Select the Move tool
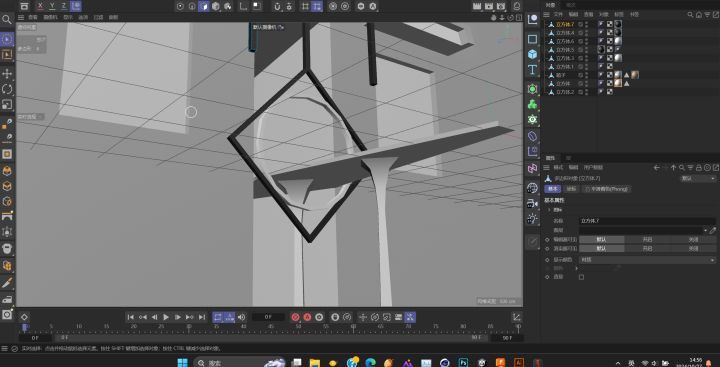This screenshot has width=720, height=367. (7, 73)
